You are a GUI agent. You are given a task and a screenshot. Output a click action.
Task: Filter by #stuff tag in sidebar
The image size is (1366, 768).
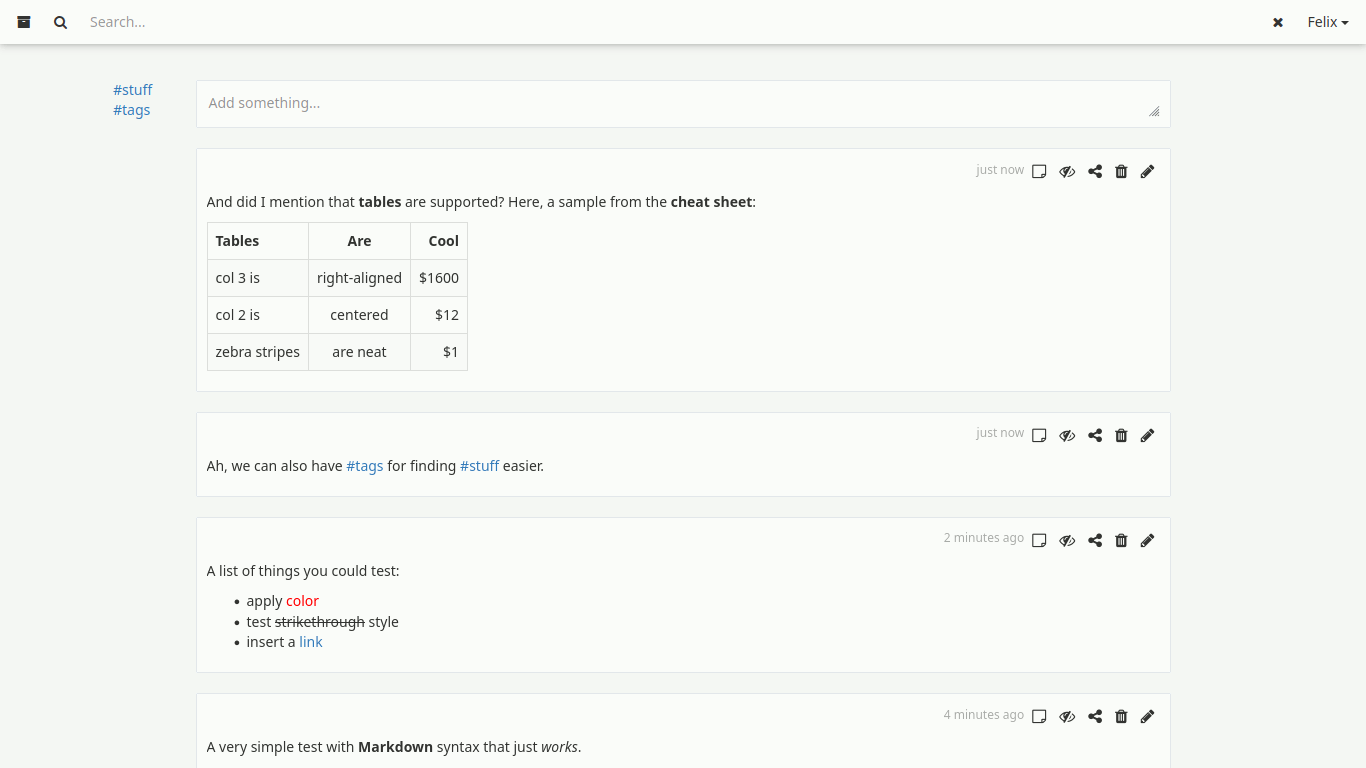[133, 90]
